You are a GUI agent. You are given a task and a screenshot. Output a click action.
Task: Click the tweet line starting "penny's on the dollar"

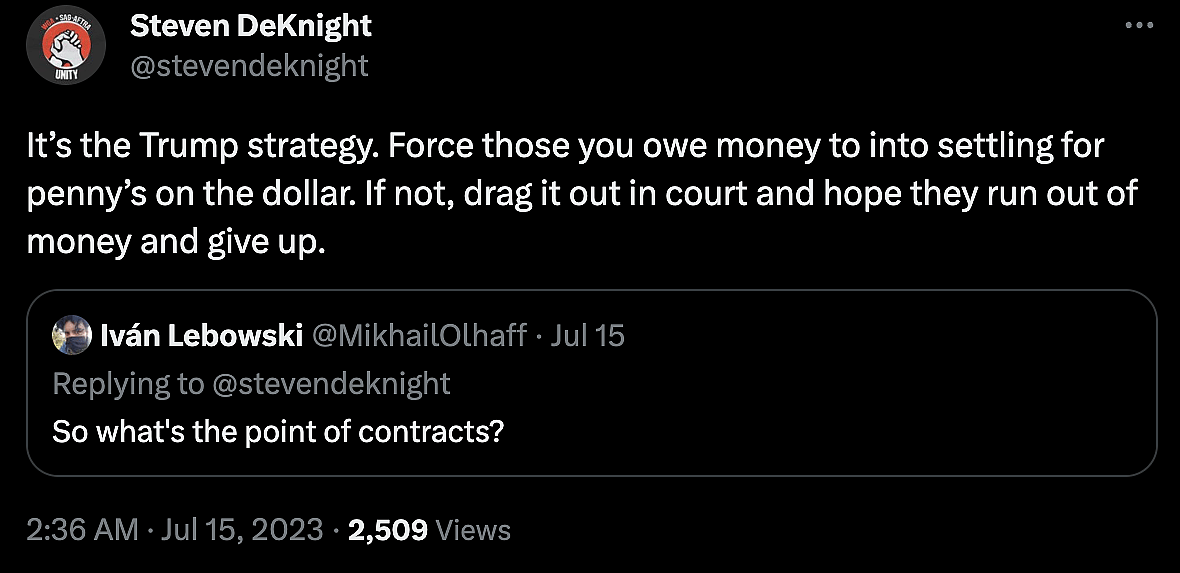tap(582, 193)
